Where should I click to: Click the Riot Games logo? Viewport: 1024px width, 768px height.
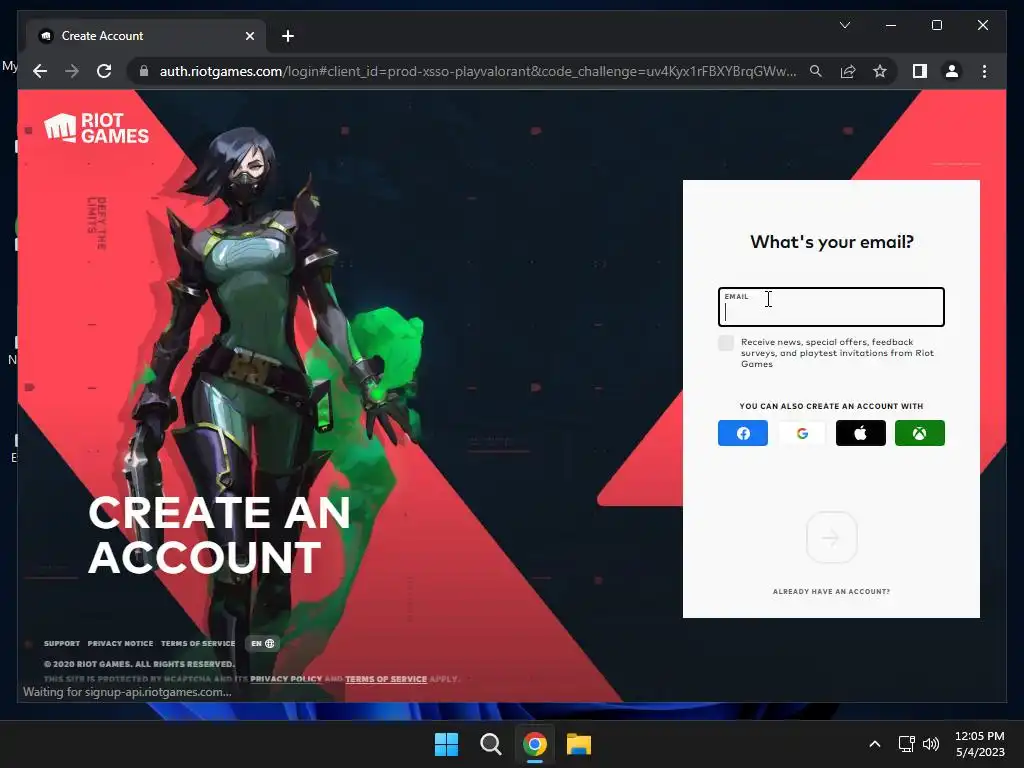(97, 128)
